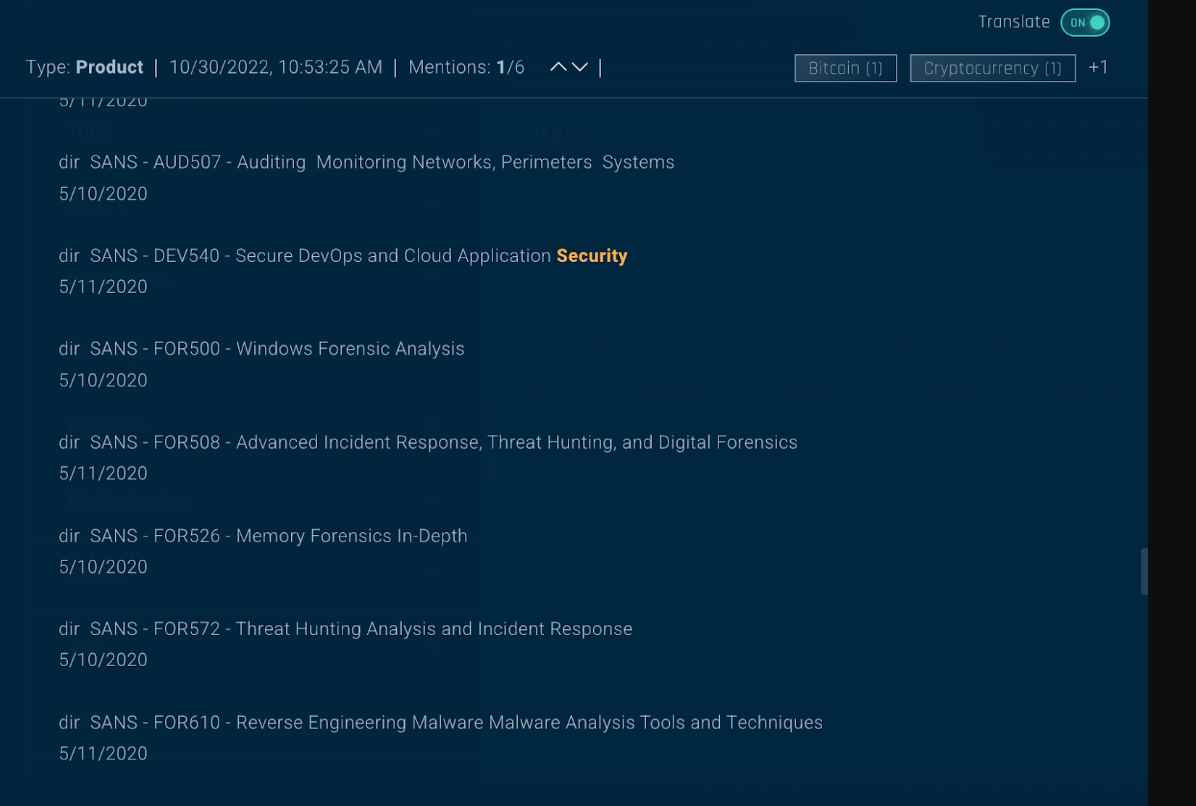Click the highlighted Security mention
The image size is (1196, 806).
pyautogui.click(x=592, y=255)
